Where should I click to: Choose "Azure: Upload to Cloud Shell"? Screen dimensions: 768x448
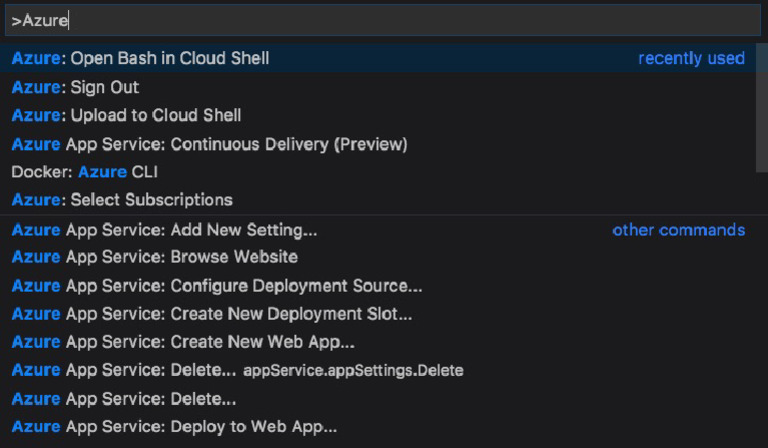pyautogui.click(x=378, y=116)
